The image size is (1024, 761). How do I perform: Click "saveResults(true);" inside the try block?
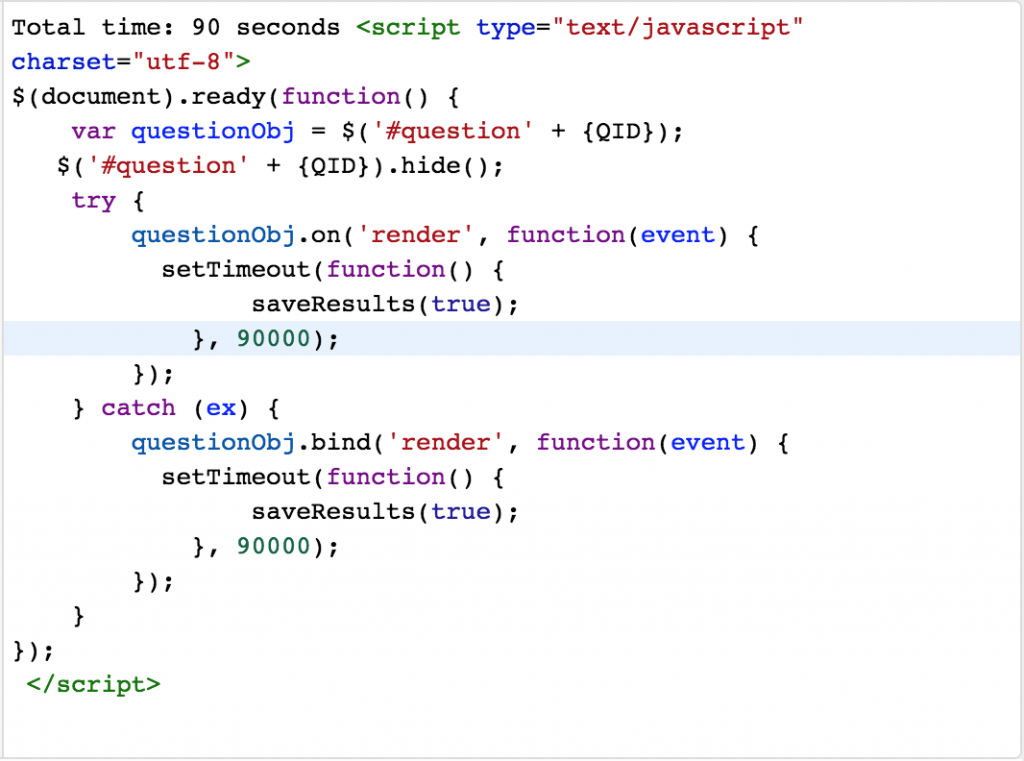click(x=385, y=304)
